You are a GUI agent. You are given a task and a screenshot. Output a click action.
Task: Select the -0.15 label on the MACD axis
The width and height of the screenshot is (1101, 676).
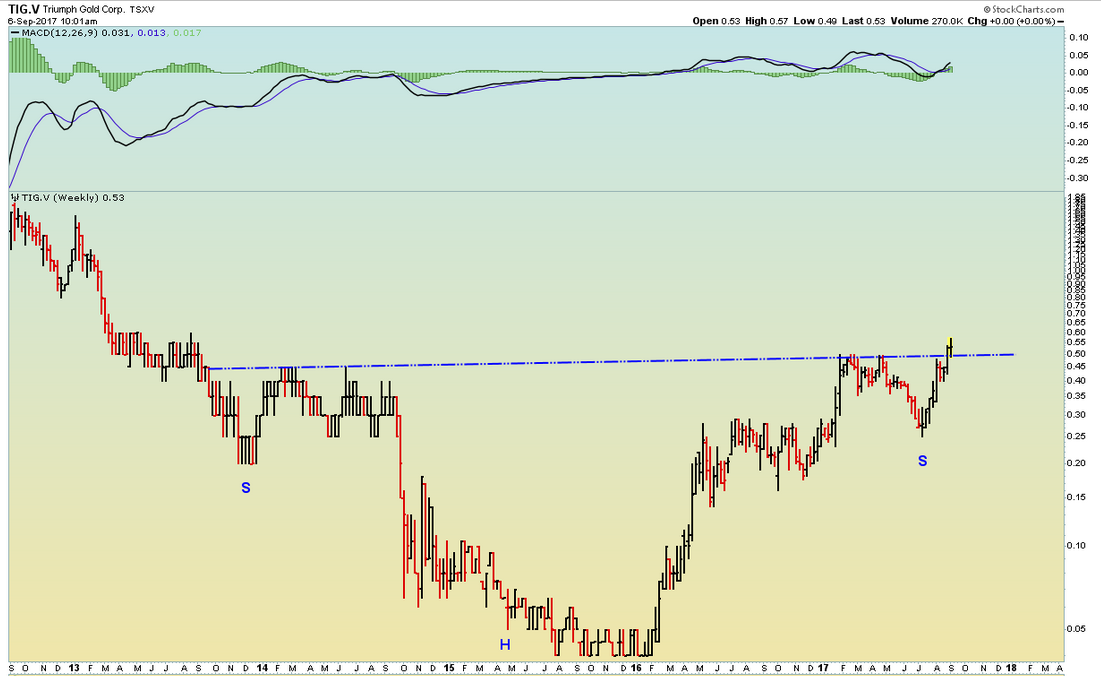[x=1077, y=126]
